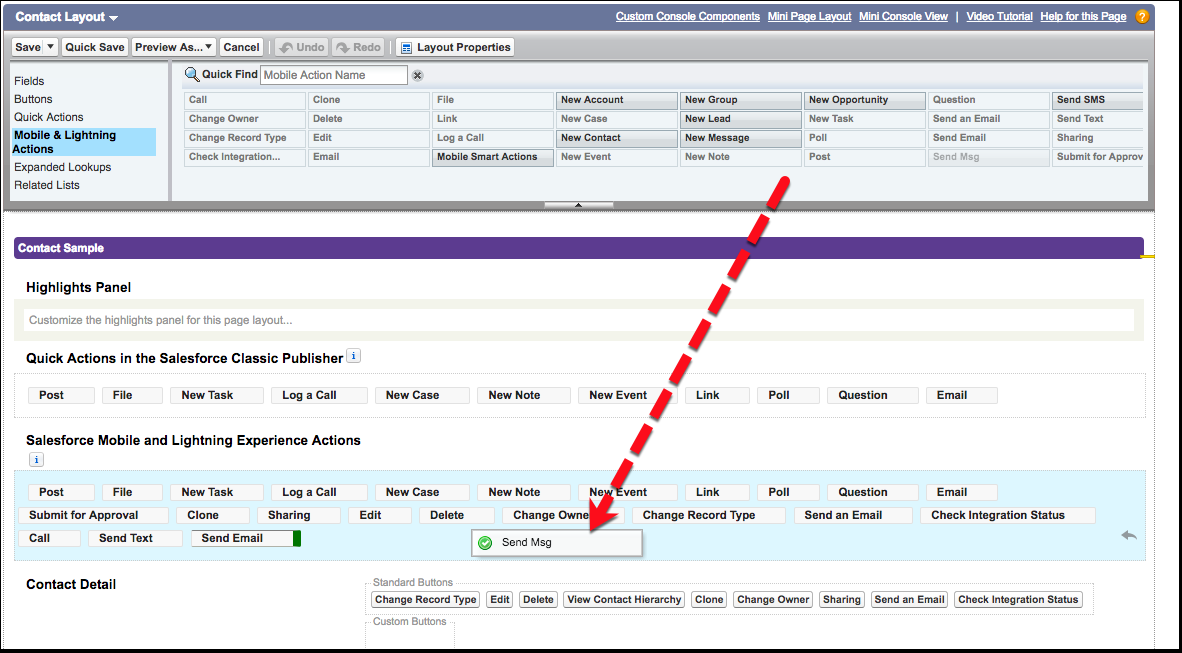This screenshot has width=1182, height=653.
Task: Select New Contact in the palette
Action: click(x=617, y=138)
